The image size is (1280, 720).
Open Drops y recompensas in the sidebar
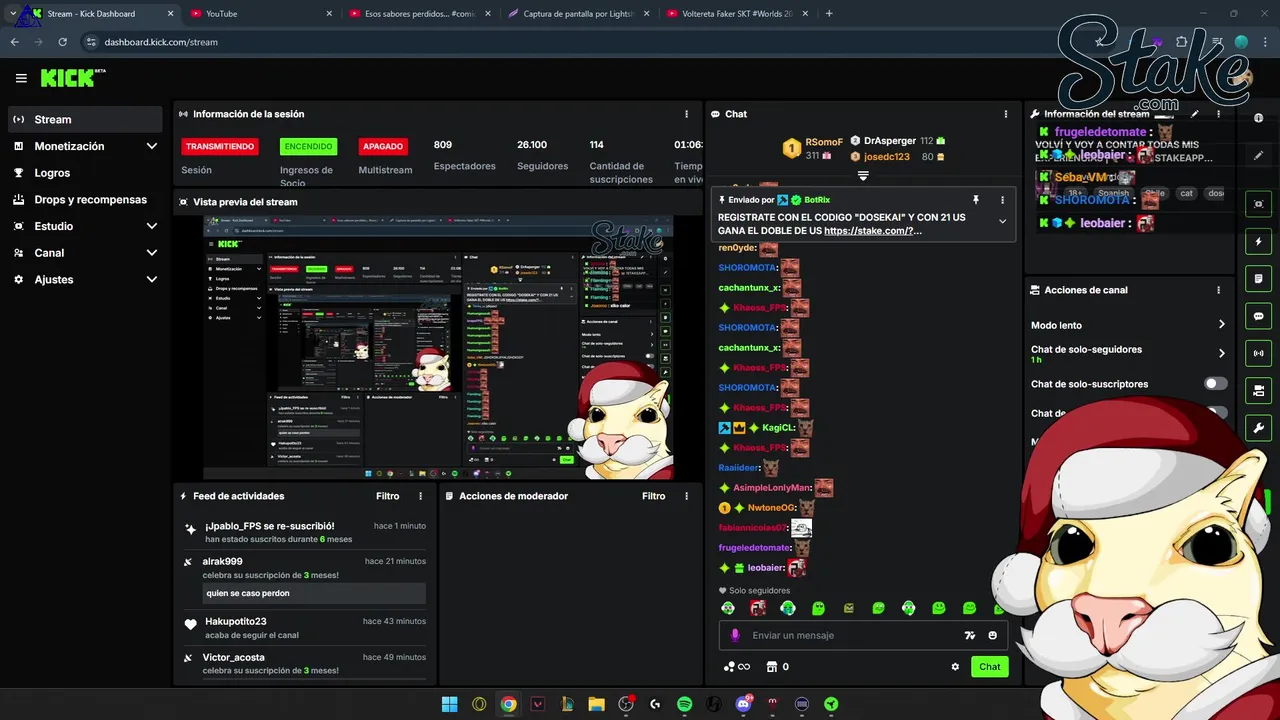tap(85, 199)
